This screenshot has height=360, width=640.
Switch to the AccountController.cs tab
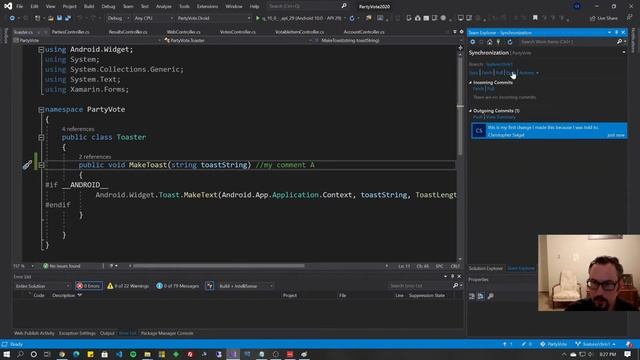tap(364, 32)
